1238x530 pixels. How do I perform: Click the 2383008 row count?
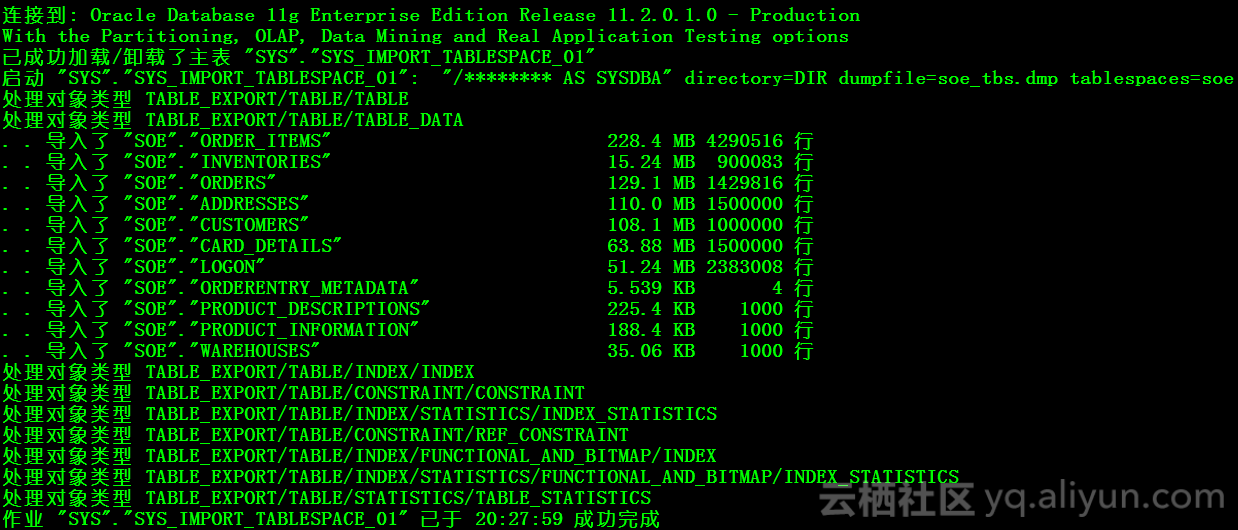(x=745, y=267)
